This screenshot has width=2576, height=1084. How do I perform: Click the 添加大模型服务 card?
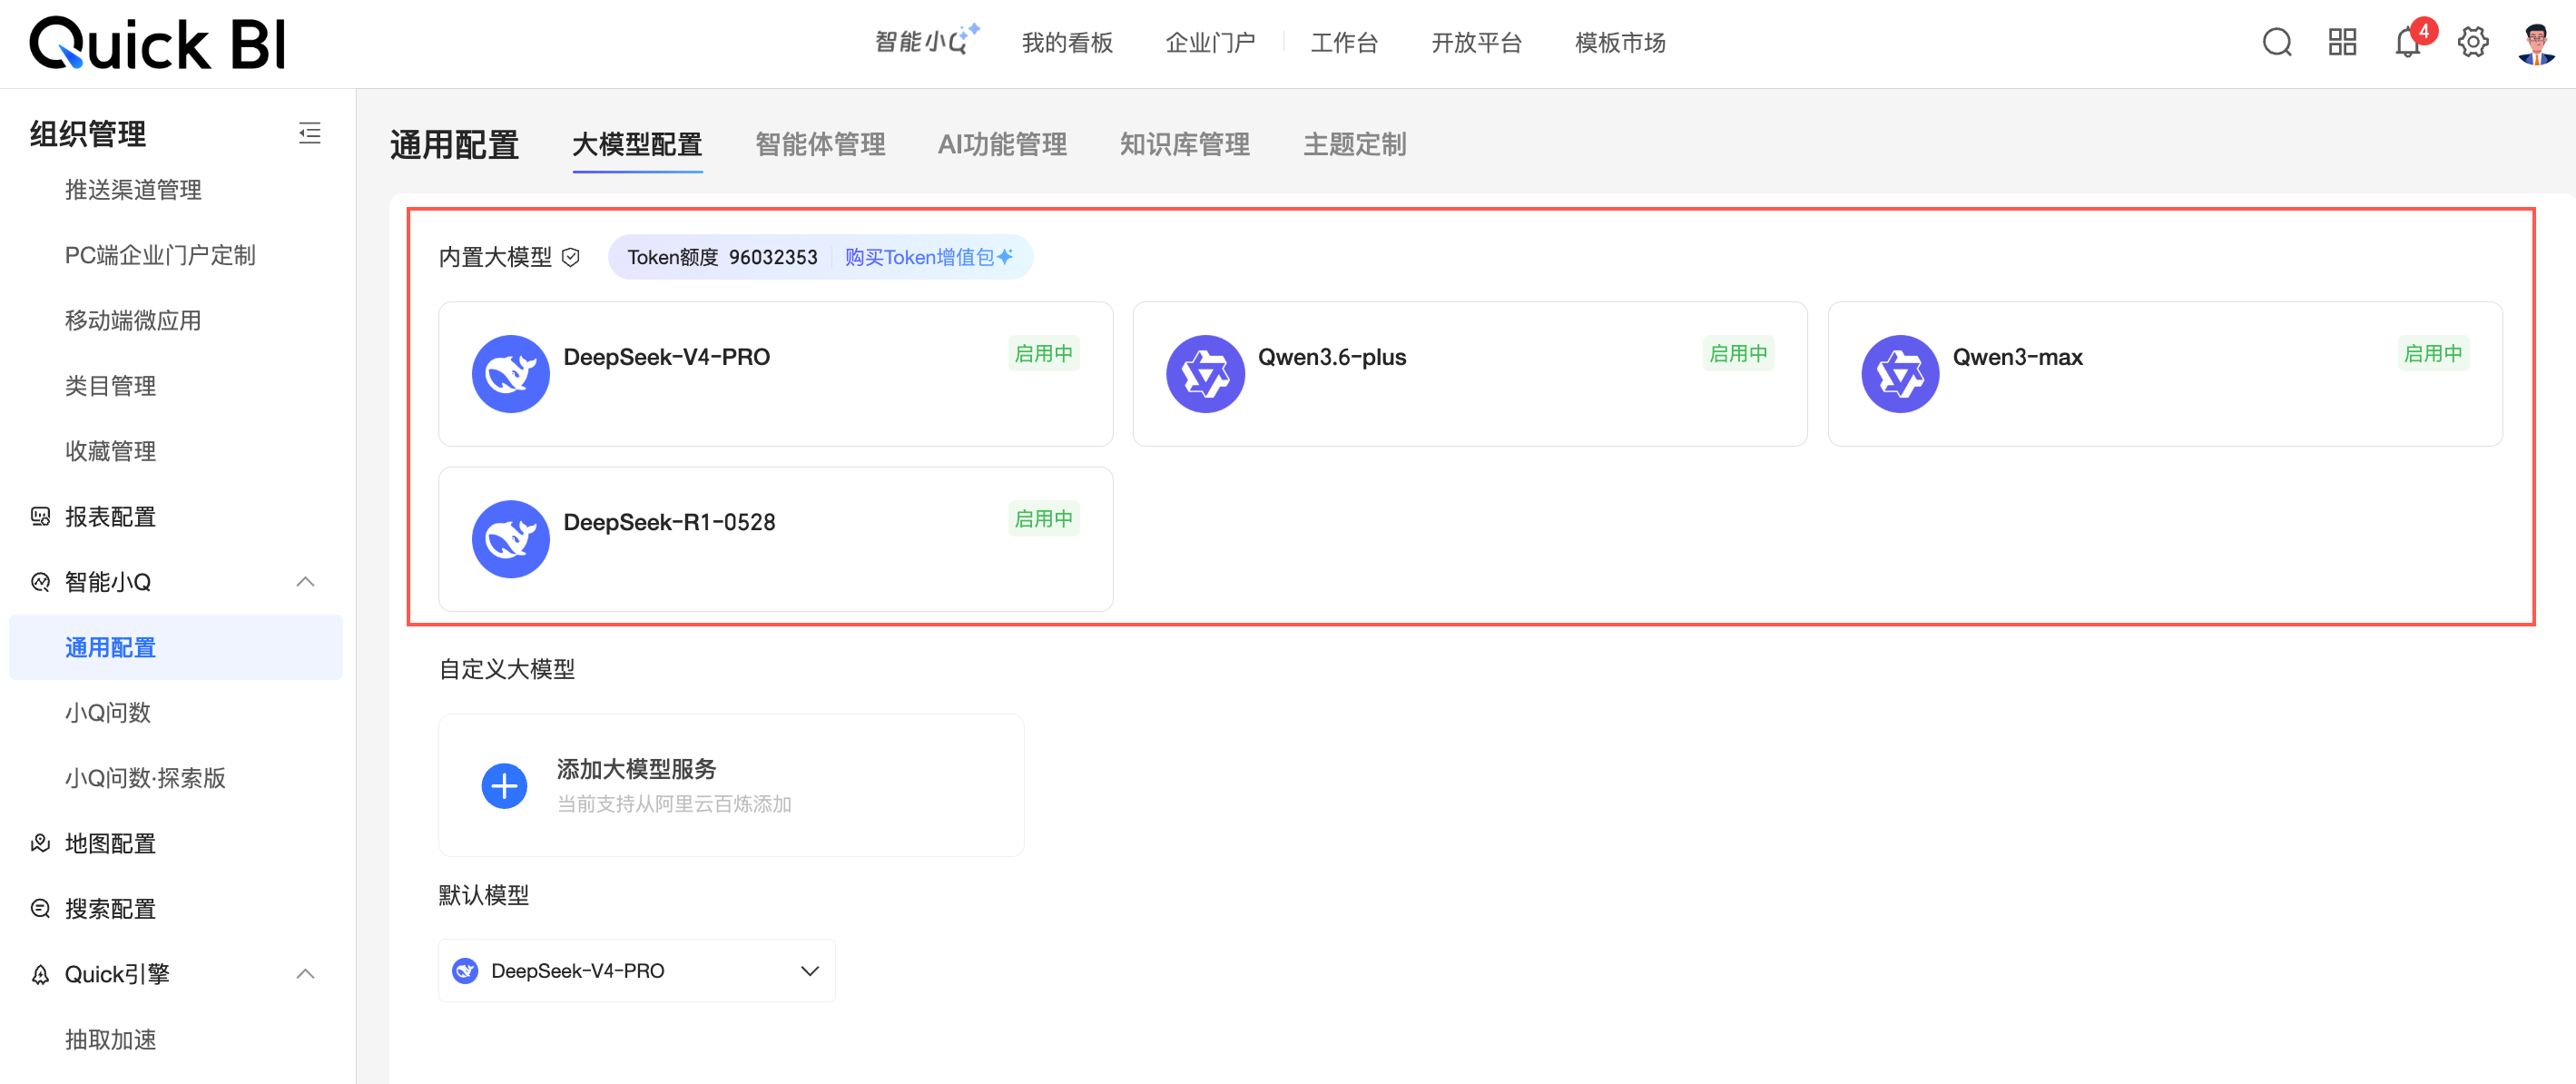[x=731, y=785]
